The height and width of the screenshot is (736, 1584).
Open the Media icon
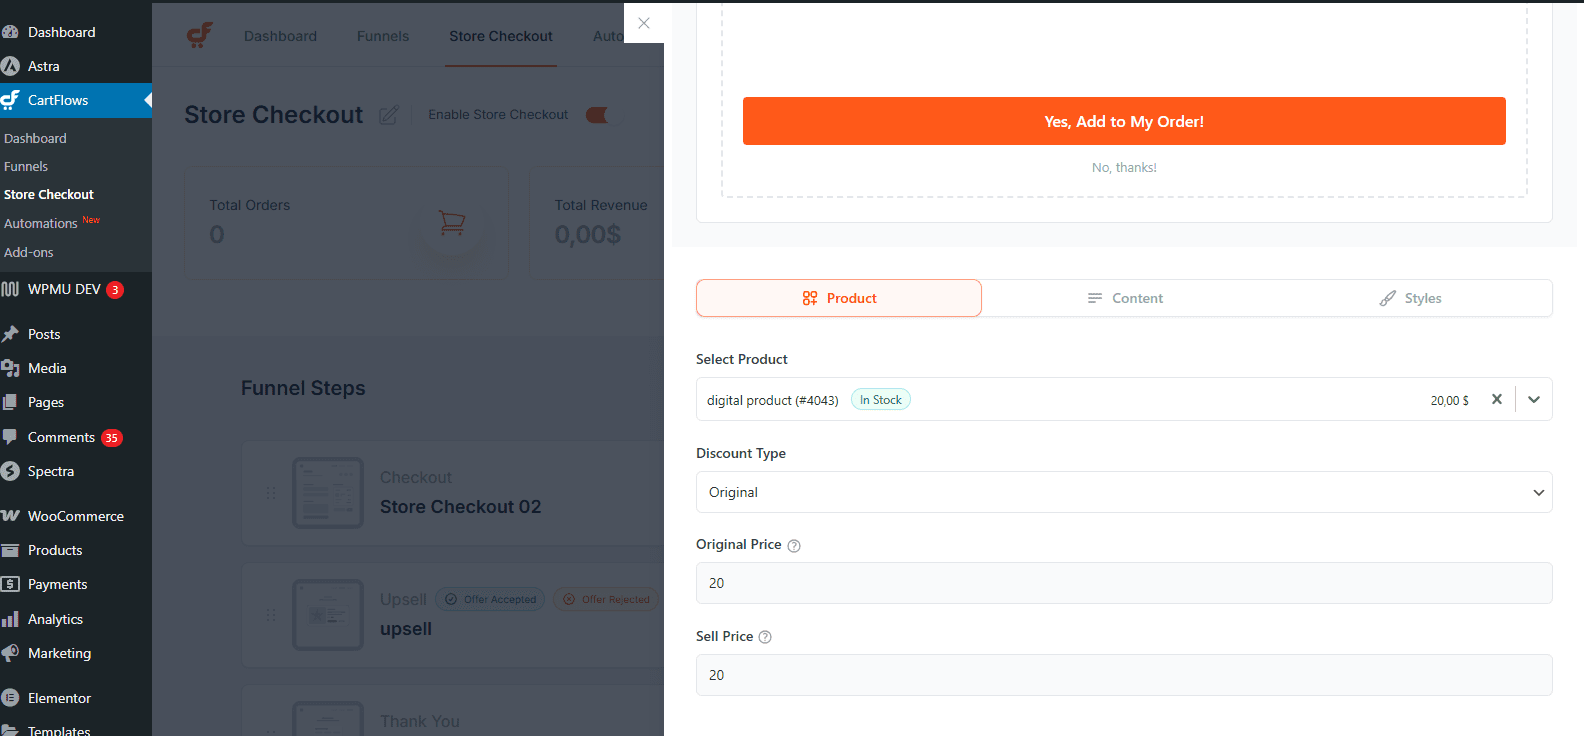pyautogui.click(x=10, y=368)
